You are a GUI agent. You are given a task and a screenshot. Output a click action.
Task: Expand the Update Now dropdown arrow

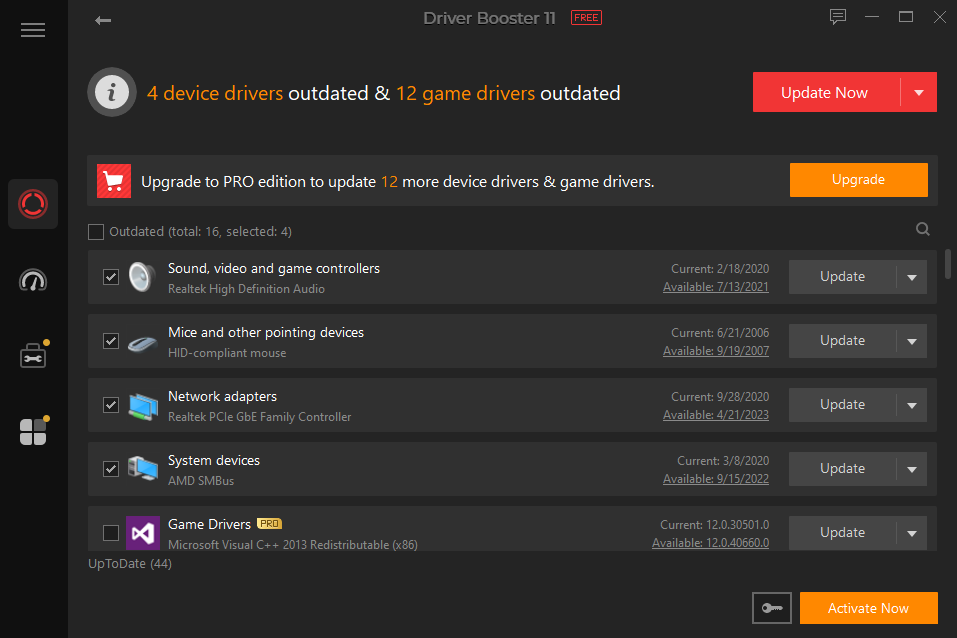921,91
